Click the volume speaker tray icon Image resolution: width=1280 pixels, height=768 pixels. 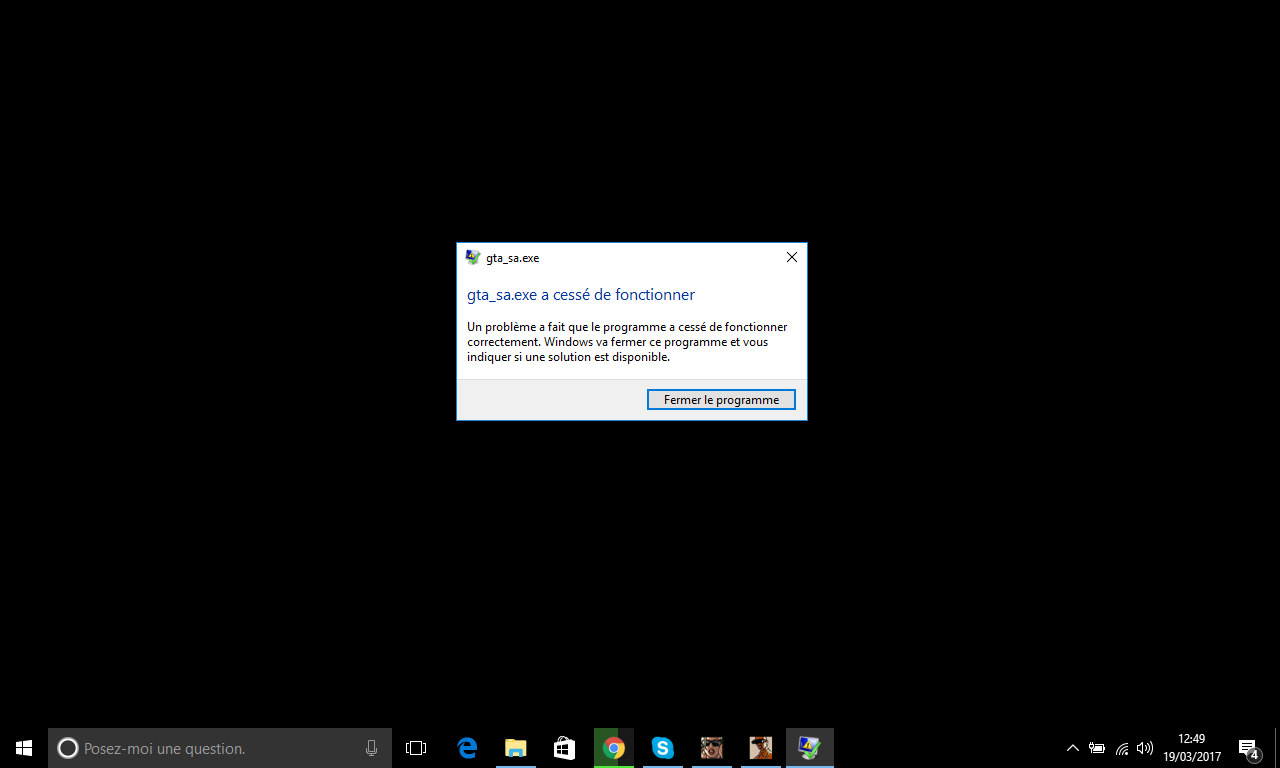1145,748
